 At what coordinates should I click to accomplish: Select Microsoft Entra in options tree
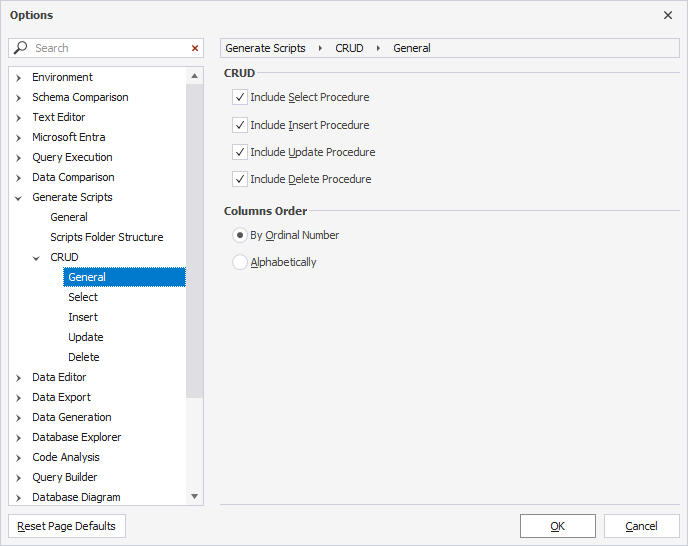pos(68,137)
